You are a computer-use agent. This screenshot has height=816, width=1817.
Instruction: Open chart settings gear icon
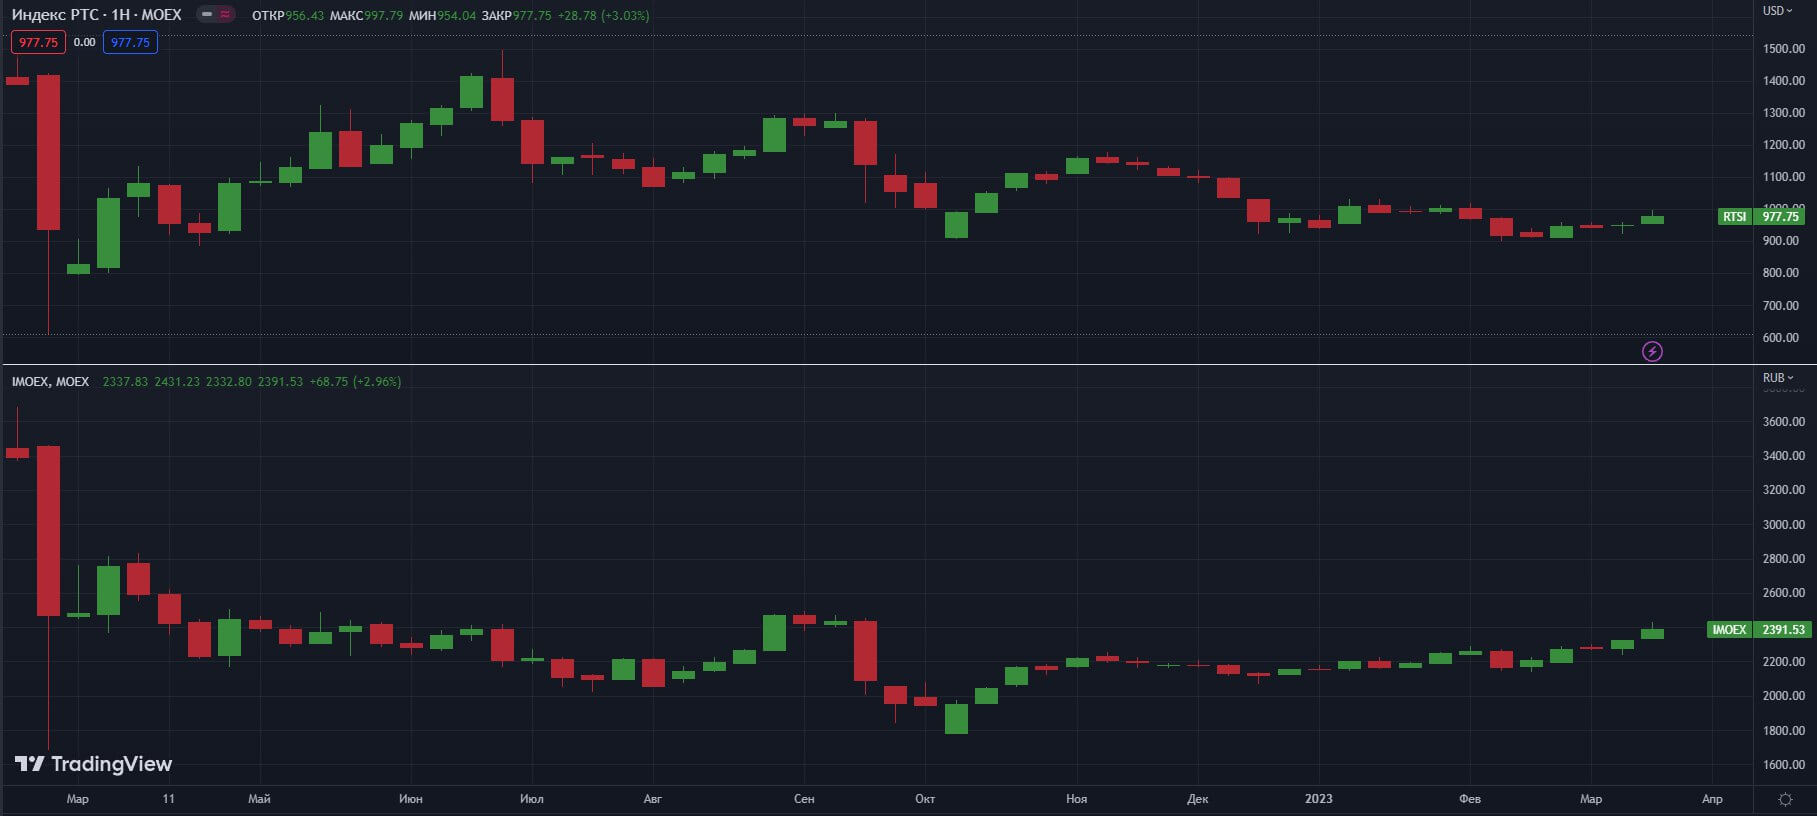tap(1785, 799)
